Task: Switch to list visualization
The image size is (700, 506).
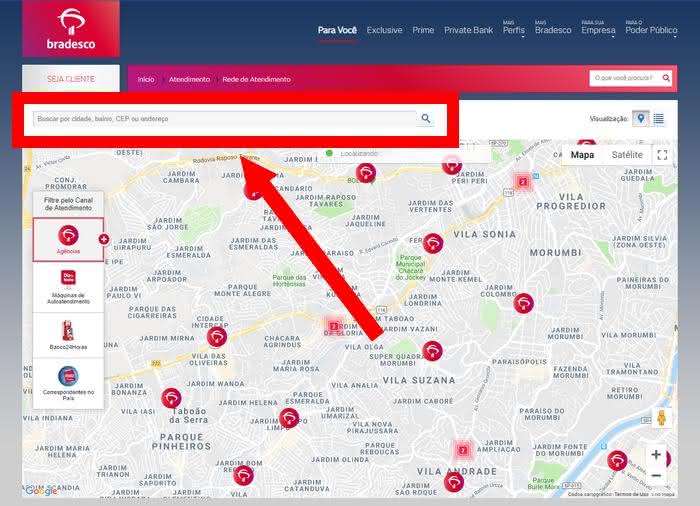Action: [x=658, y=119]
